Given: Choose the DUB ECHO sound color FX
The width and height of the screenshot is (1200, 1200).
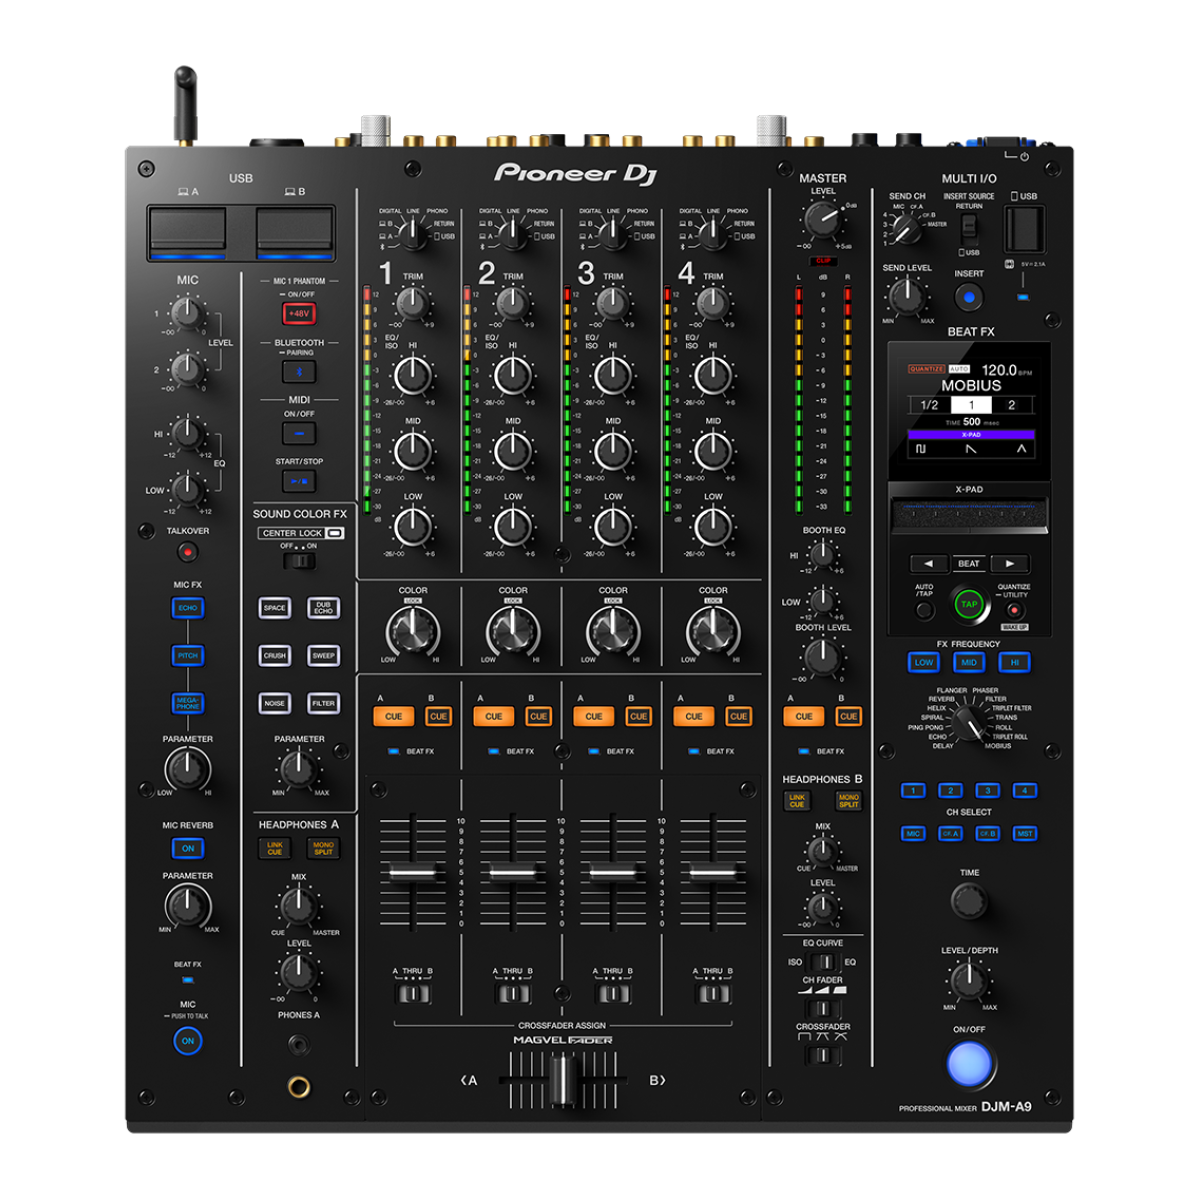Looking at the screenshot, I should (x=323, y=608).
